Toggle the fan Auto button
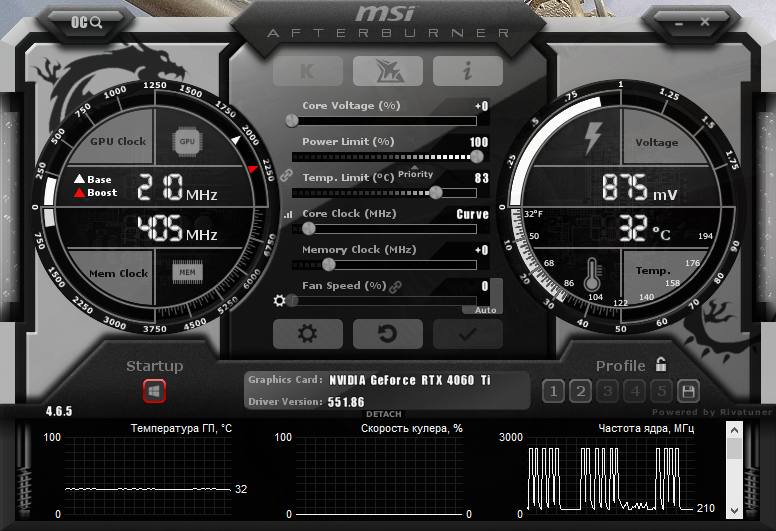Viewport: 776px width, 531px height. (x=485, y=310)
